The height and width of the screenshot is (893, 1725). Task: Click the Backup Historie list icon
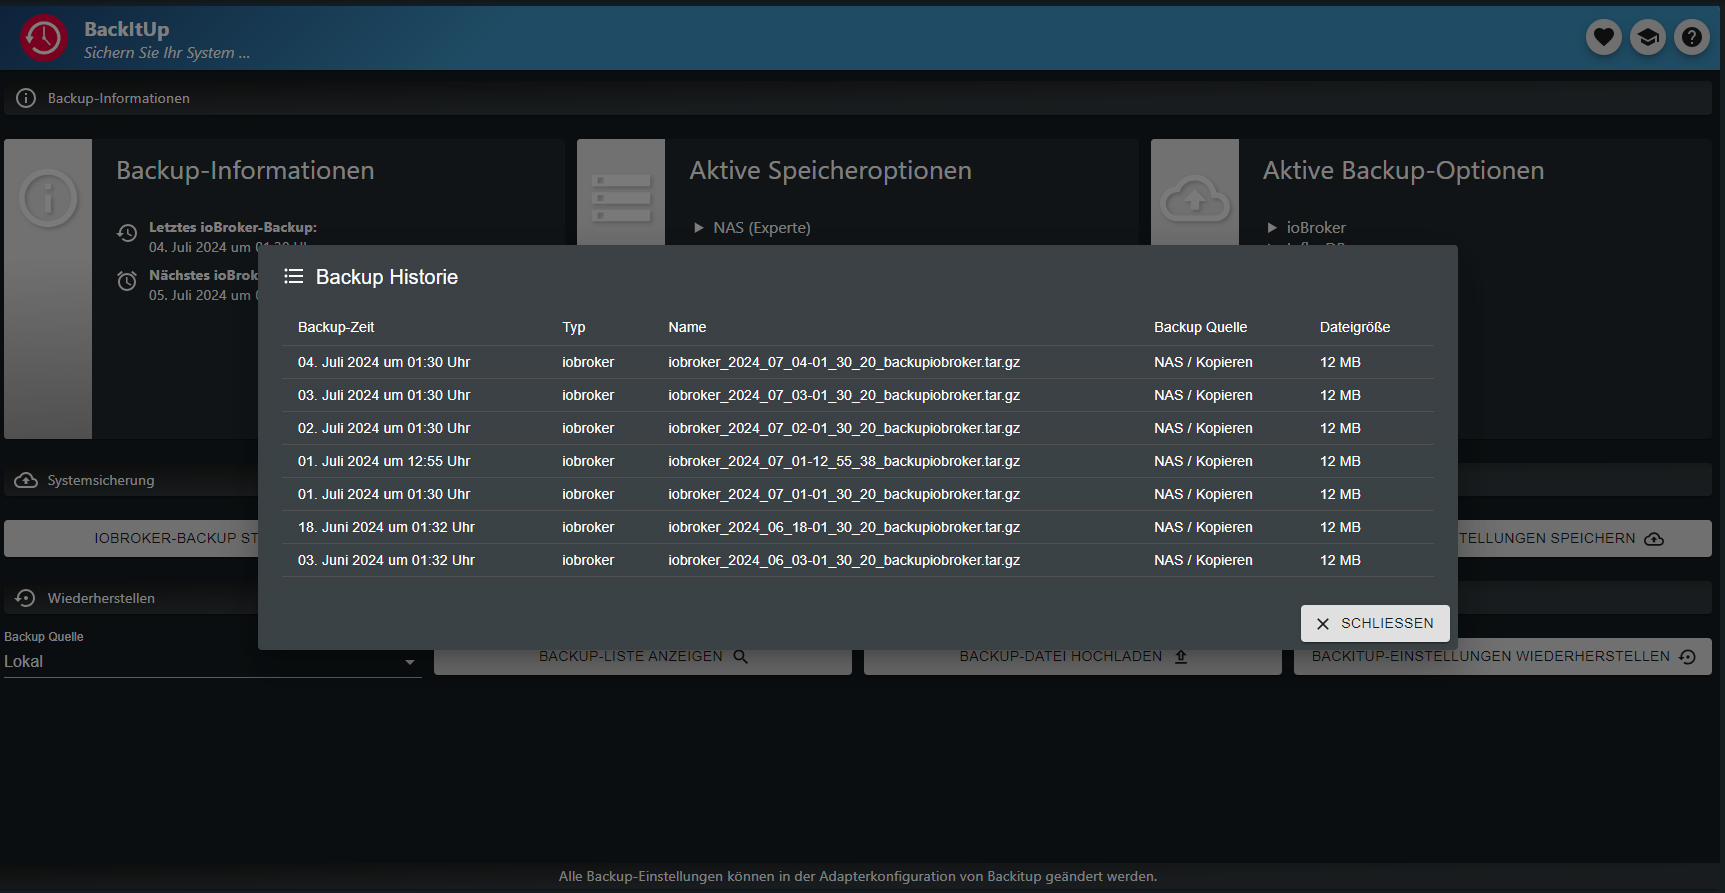[293, 277]
